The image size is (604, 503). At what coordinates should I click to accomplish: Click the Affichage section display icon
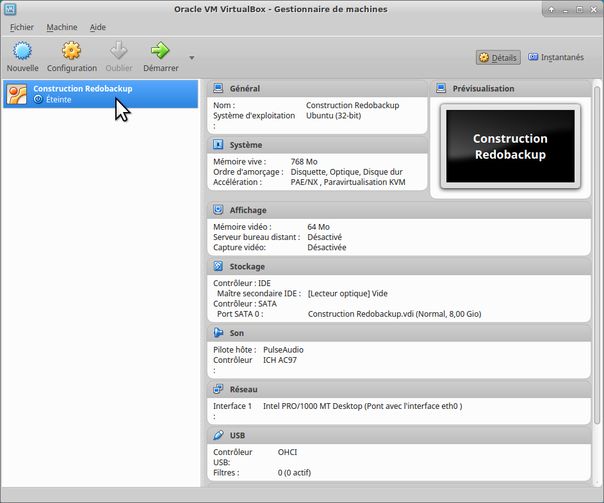(218, 210)
